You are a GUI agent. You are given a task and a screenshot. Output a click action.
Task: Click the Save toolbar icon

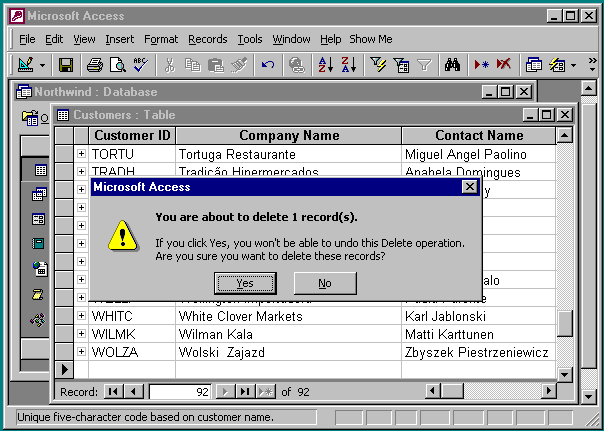[66, 65]
